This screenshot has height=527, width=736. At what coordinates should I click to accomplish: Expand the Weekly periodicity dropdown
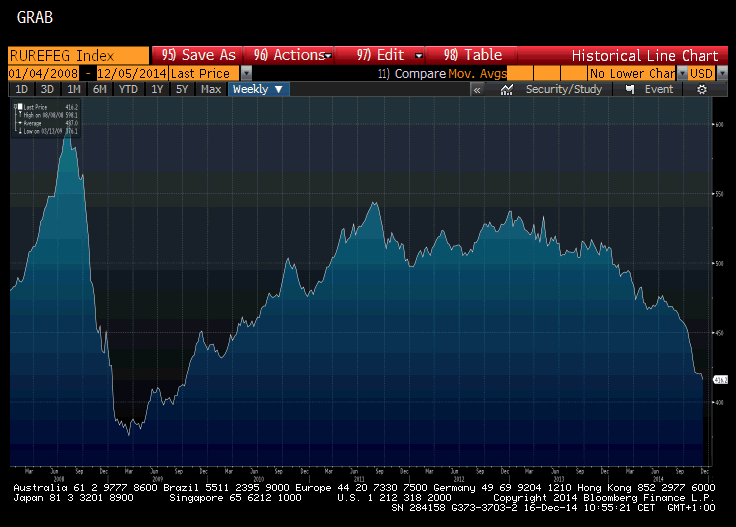(x=259, y=89)
